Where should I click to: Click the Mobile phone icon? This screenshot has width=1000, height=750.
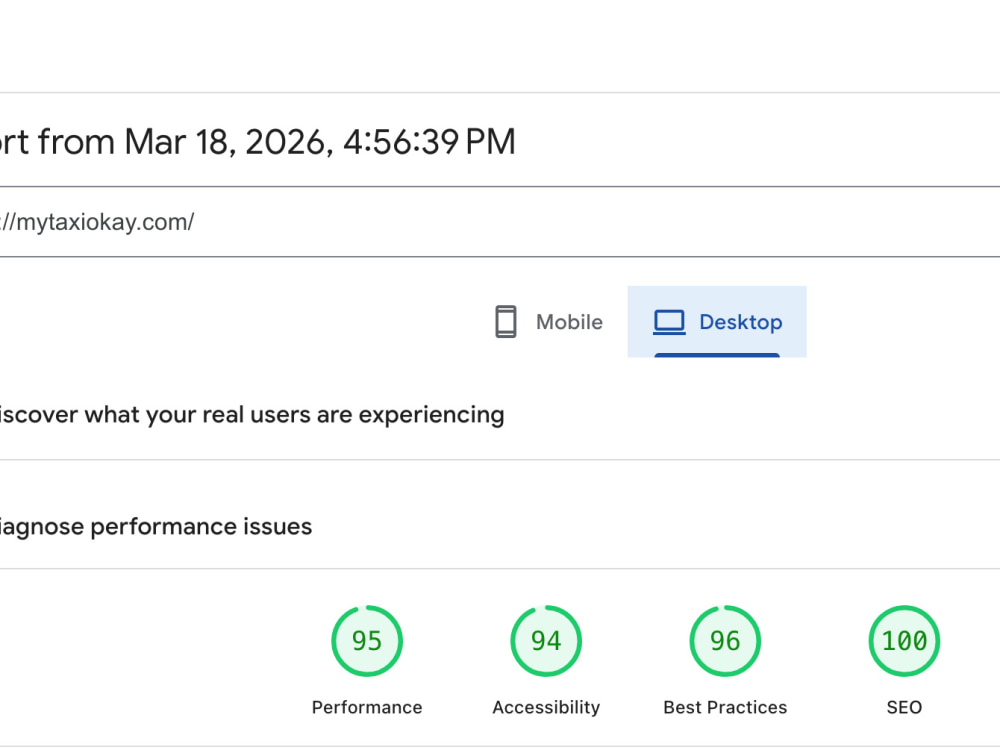pos(506,321)
